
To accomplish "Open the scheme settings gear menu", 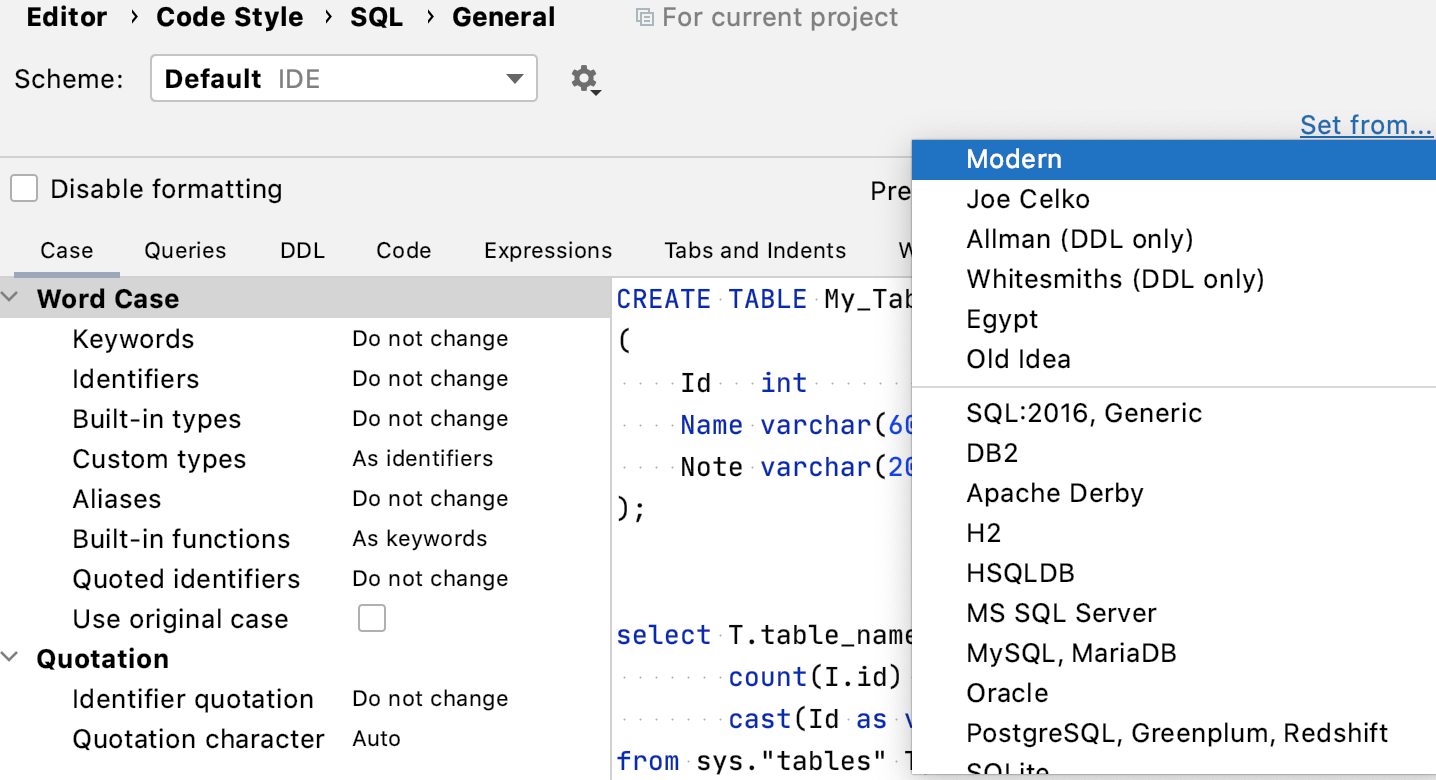I will (x=585, y=78).
